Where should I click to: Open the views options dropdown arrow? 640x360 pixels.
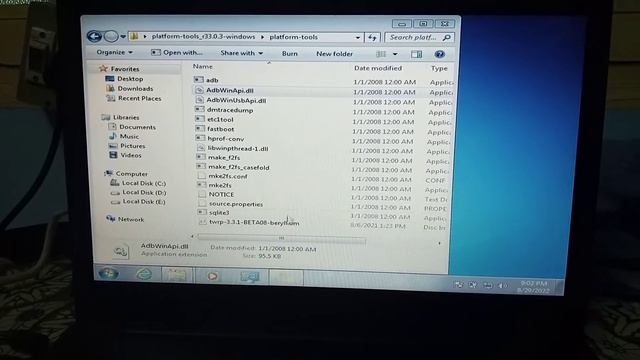[x=395, y=54]
